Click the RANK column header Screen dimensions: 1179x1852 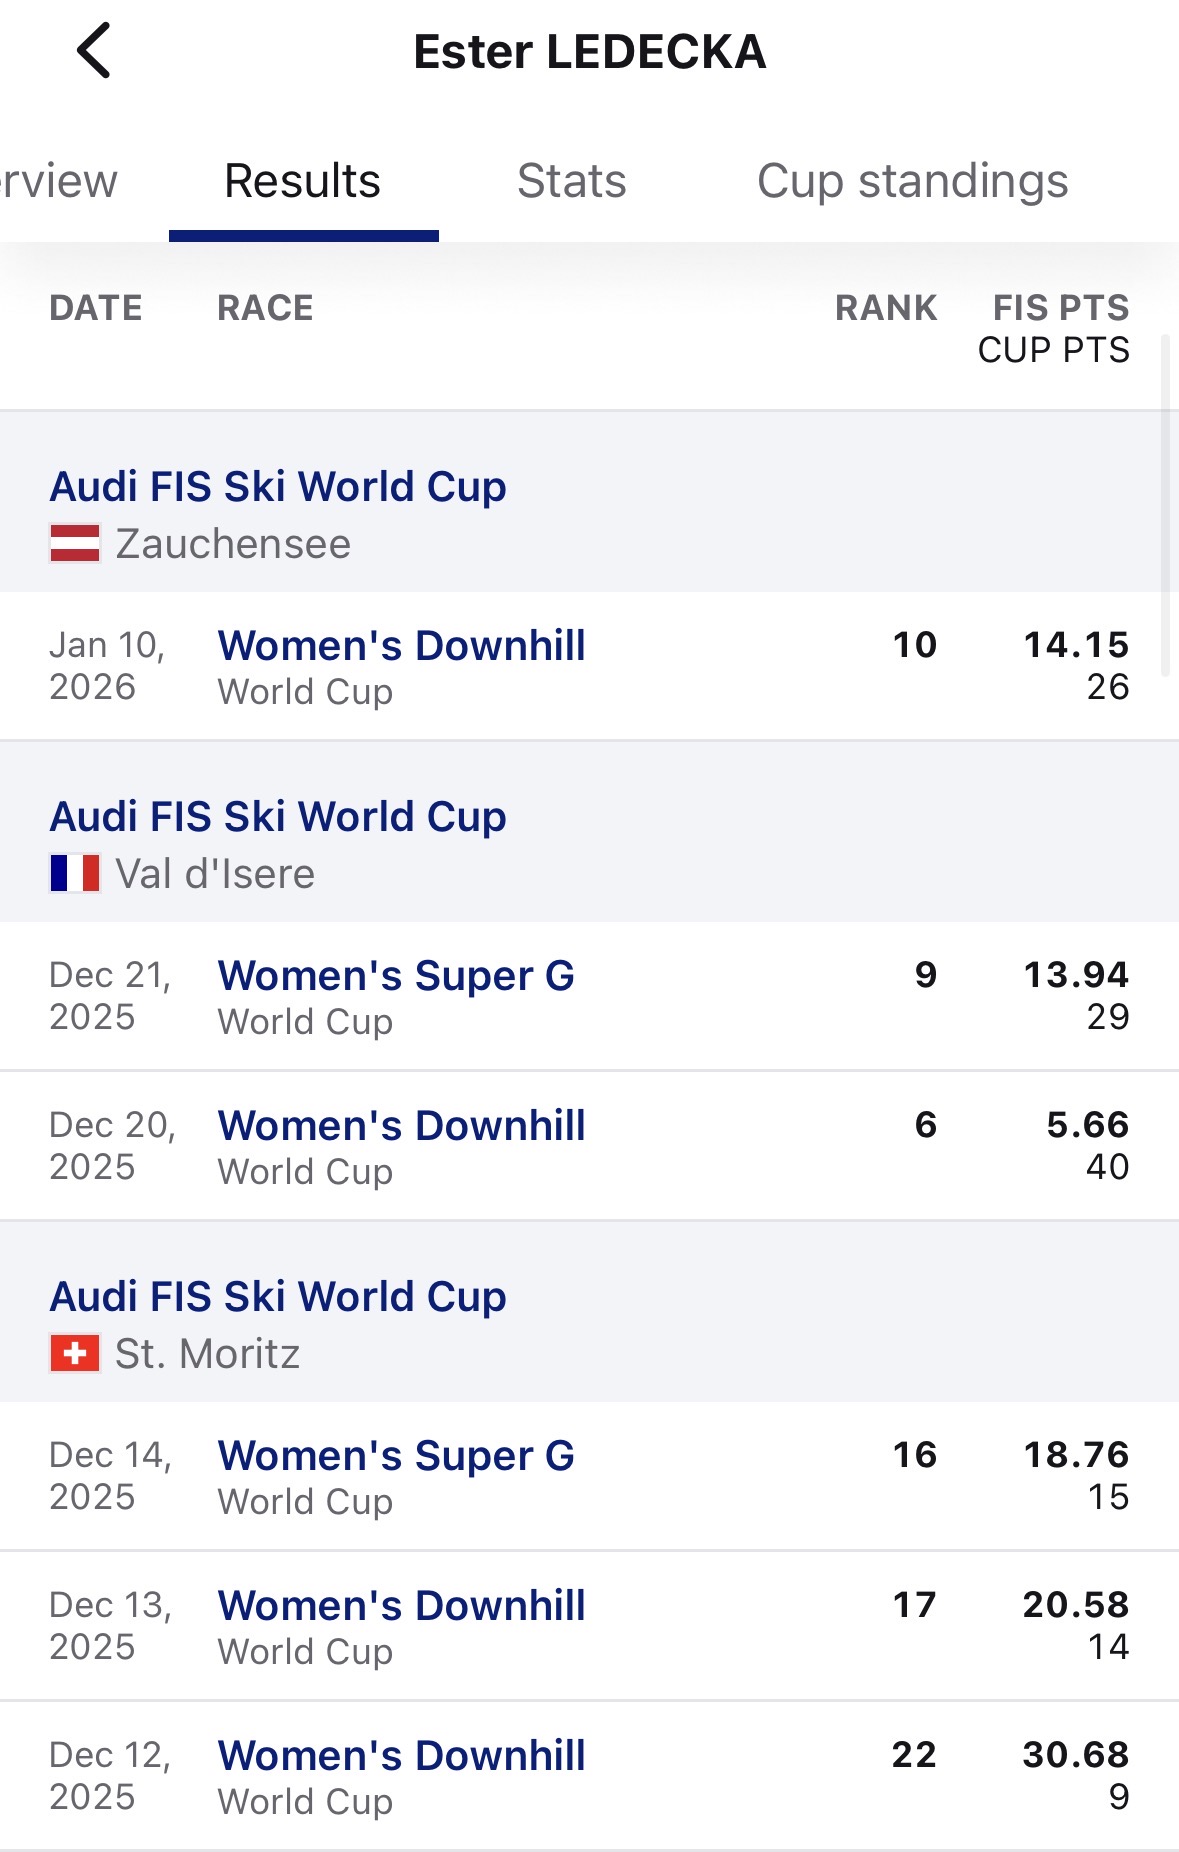click(885, 308)
